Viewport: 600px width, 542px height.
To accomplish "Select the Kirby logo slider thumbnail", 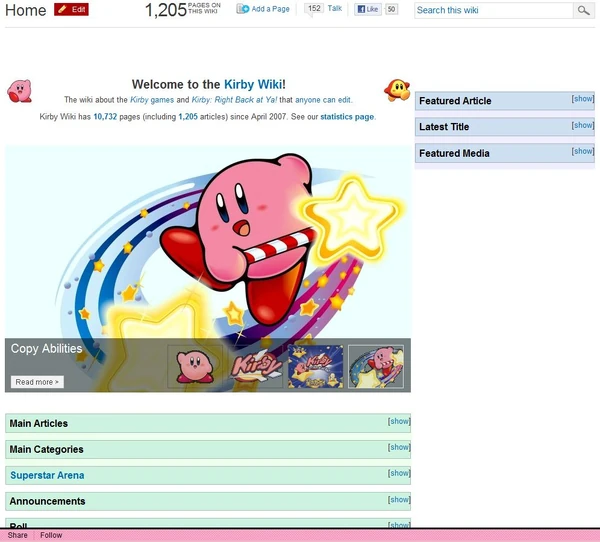I will point(255,367).
